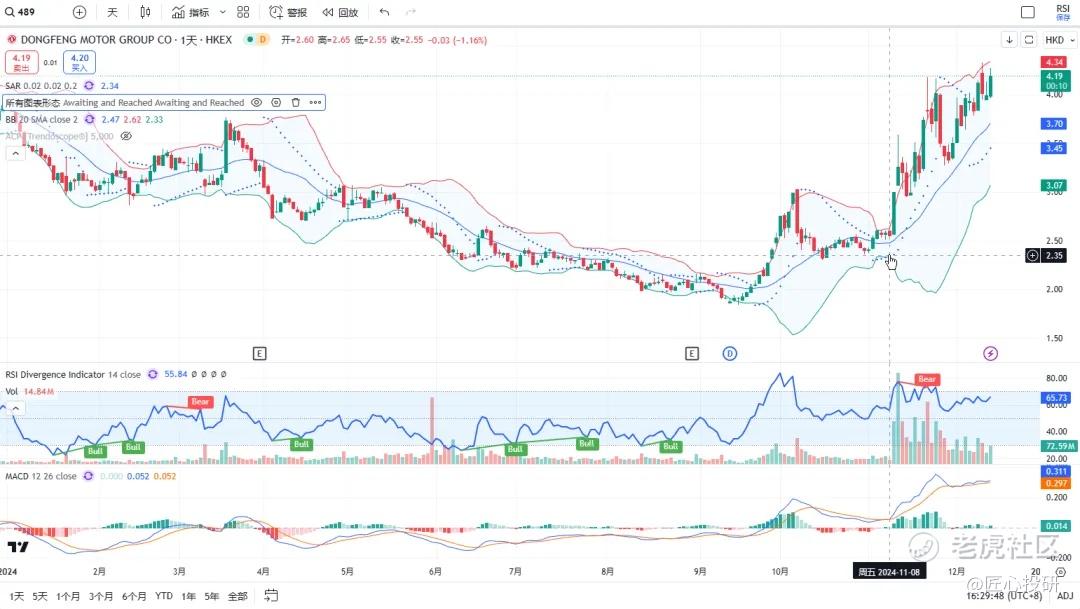This screenshot has width=1080, height=609.
Task: Click the 65.73 RSI value label
Action: 1056,398
